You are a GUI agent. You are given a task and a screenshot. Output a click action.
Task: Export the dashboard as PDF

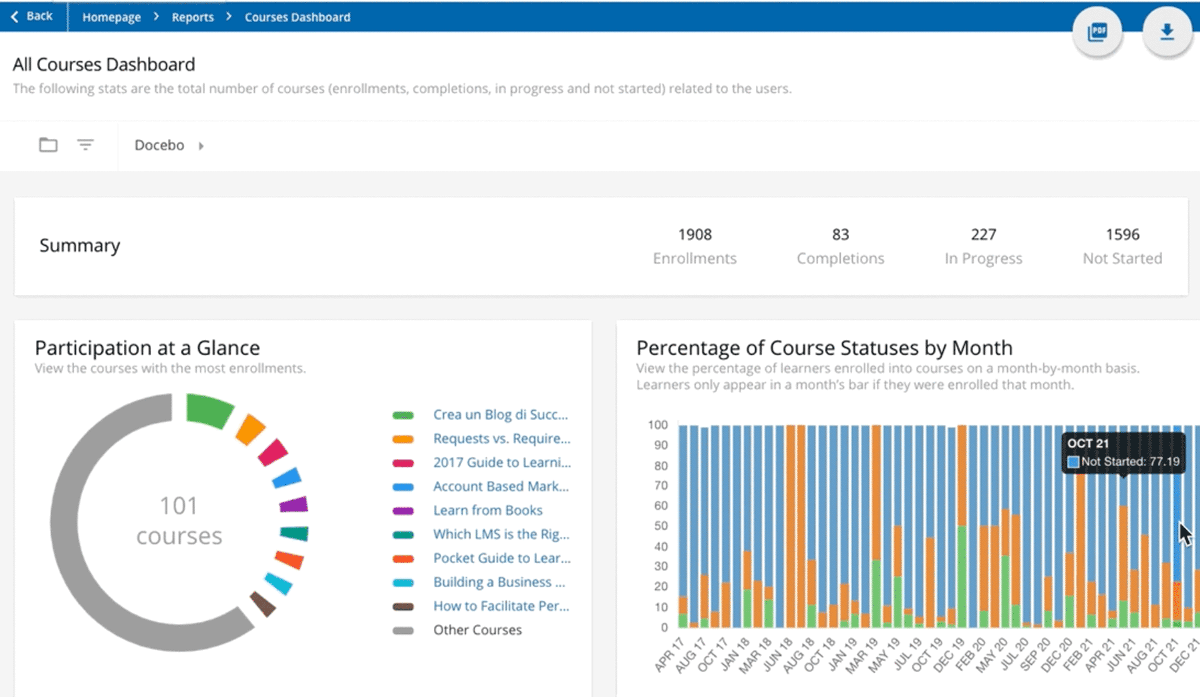pos(1098,32)
